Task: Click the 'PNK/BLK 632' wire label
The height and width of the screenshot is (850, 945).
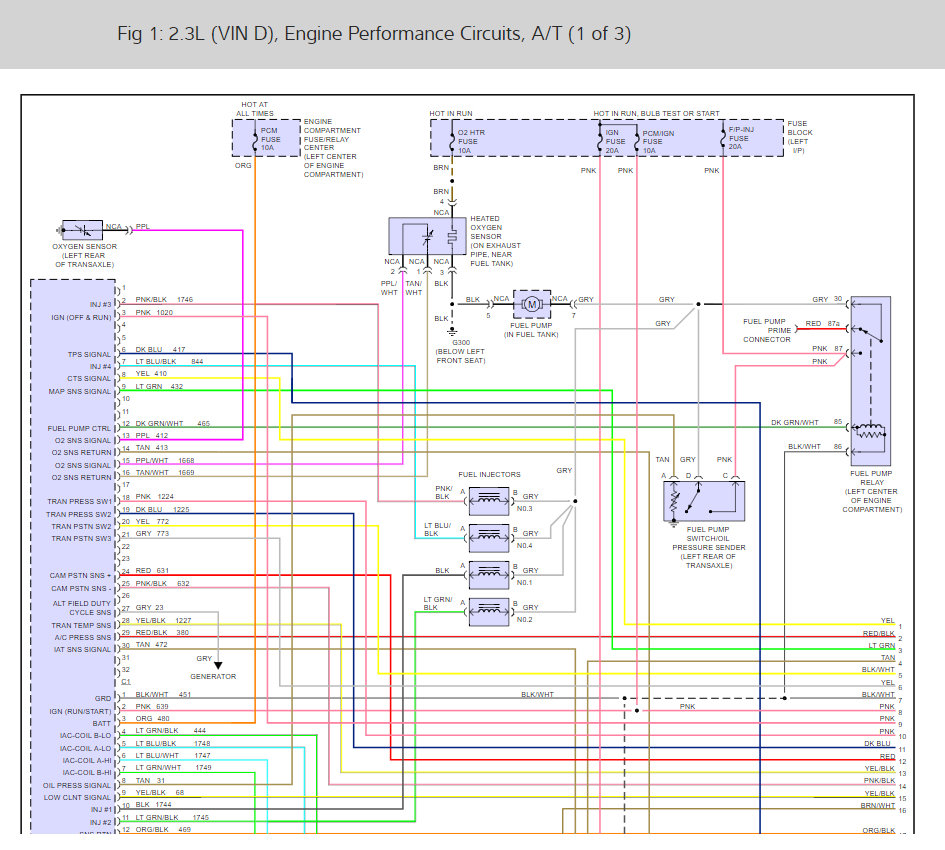Action: pos(162,584)
